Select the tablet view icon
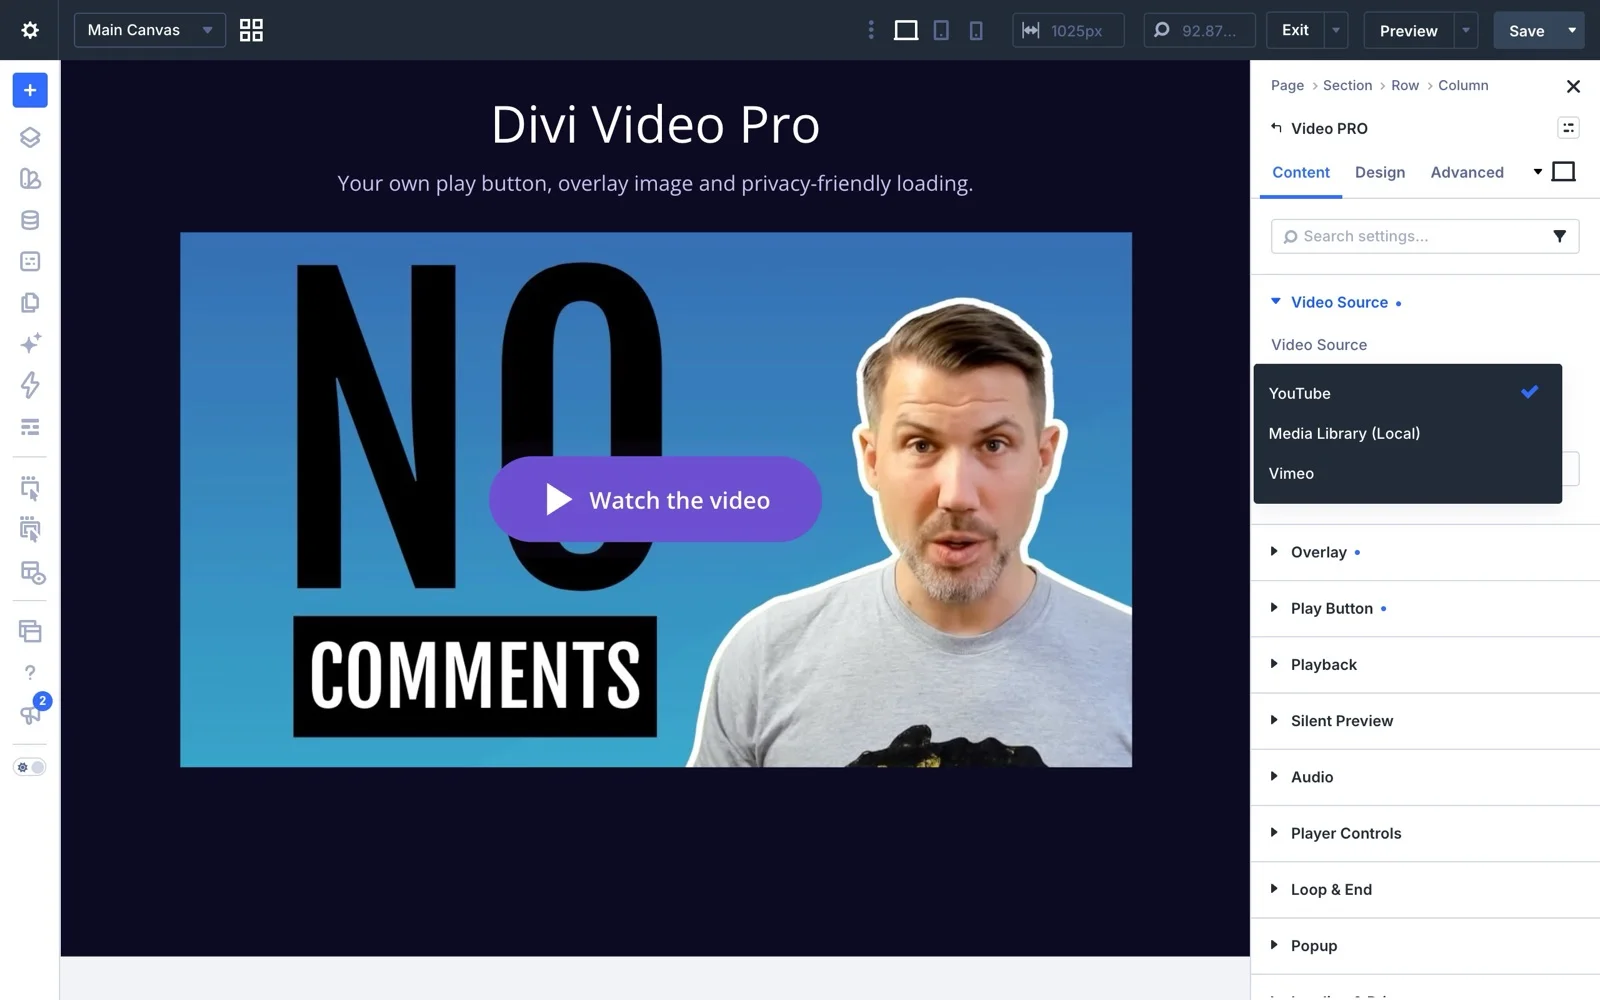 (x=941, y=30)
